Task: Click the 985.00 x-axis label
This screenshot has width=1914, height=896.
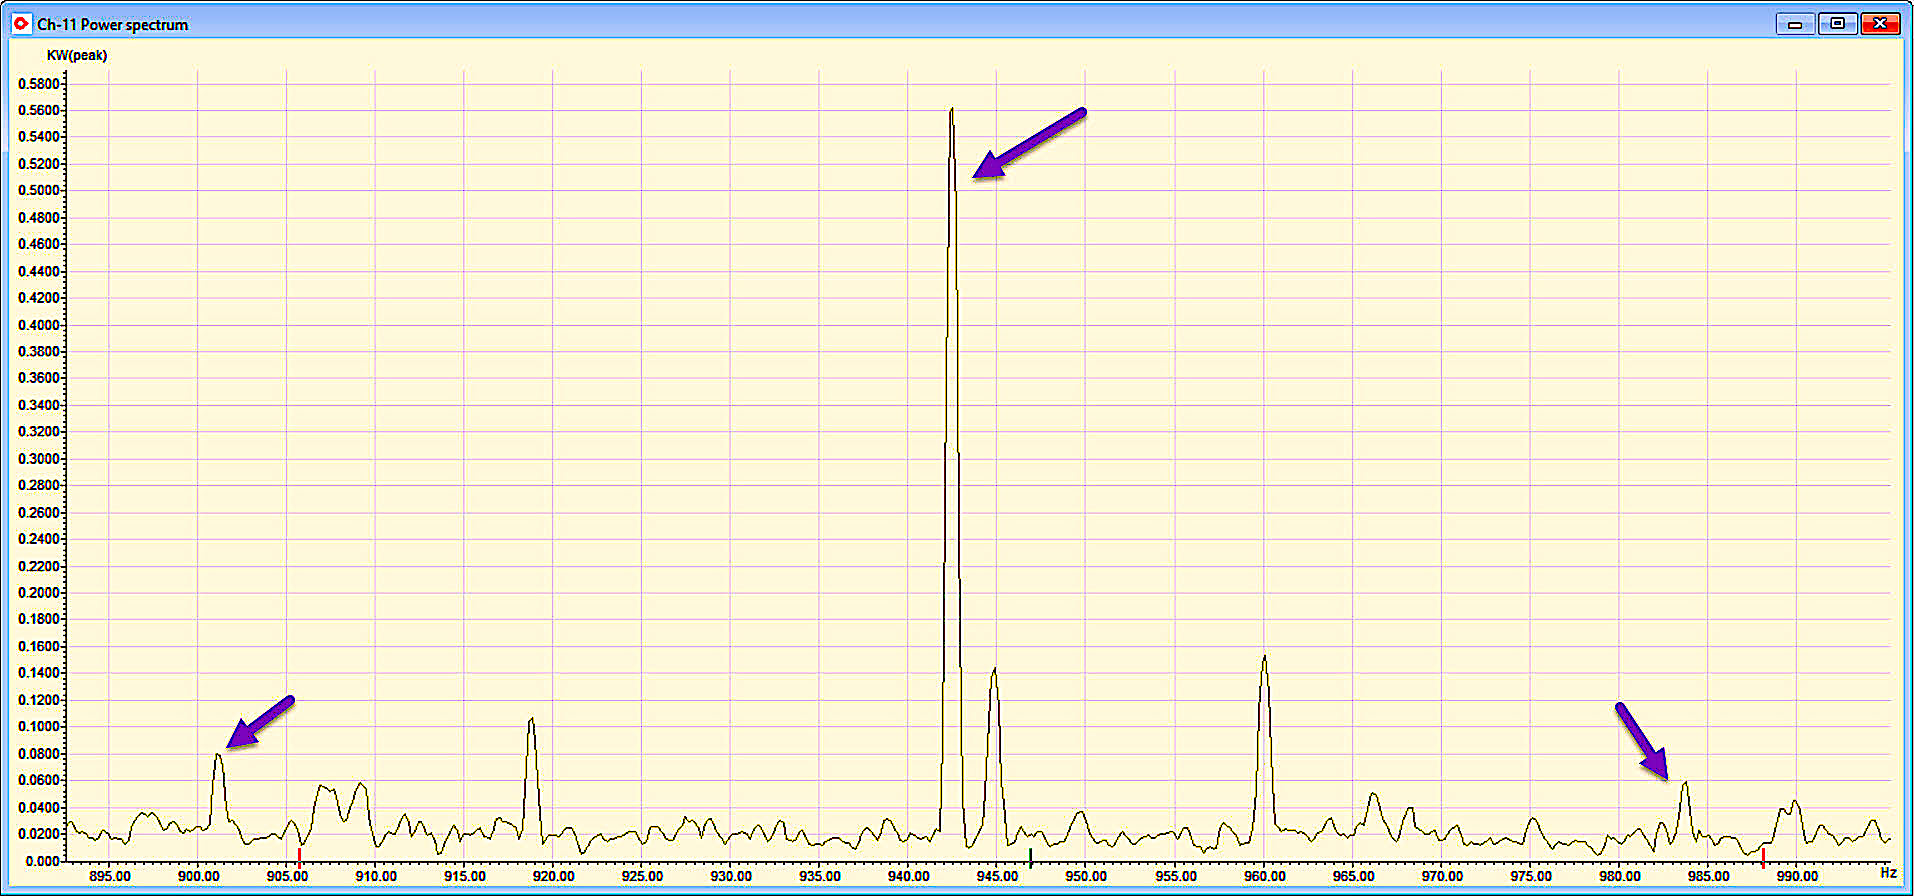Action: [1708, 876]
